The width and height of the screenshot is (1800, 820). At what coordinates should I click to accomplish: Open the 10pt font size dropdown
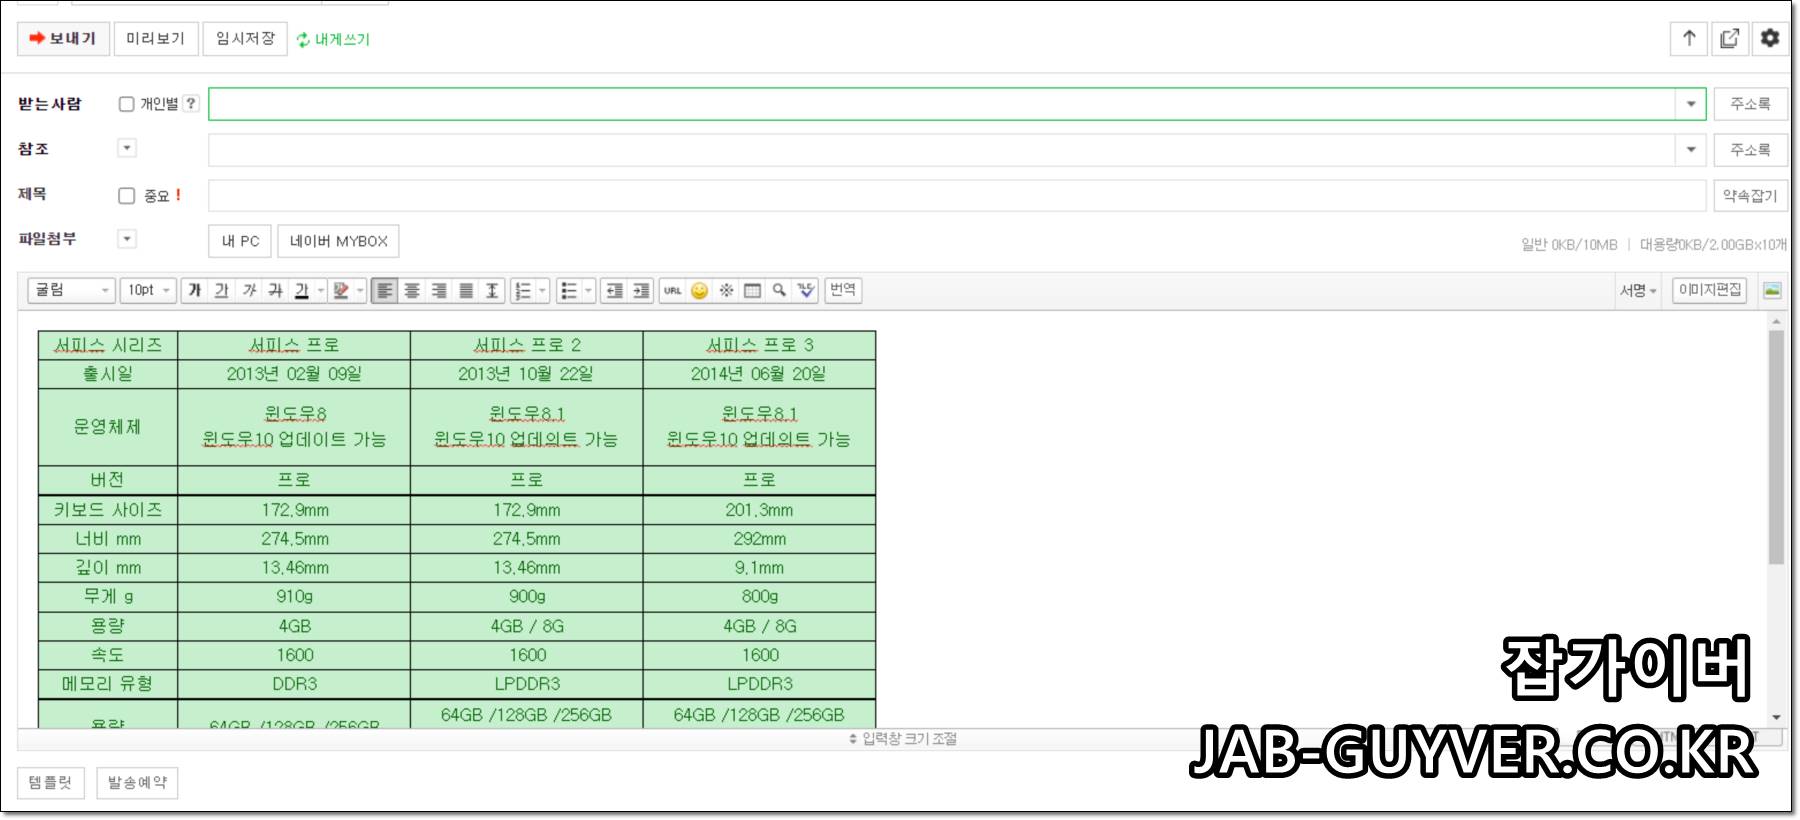point(149,290)
